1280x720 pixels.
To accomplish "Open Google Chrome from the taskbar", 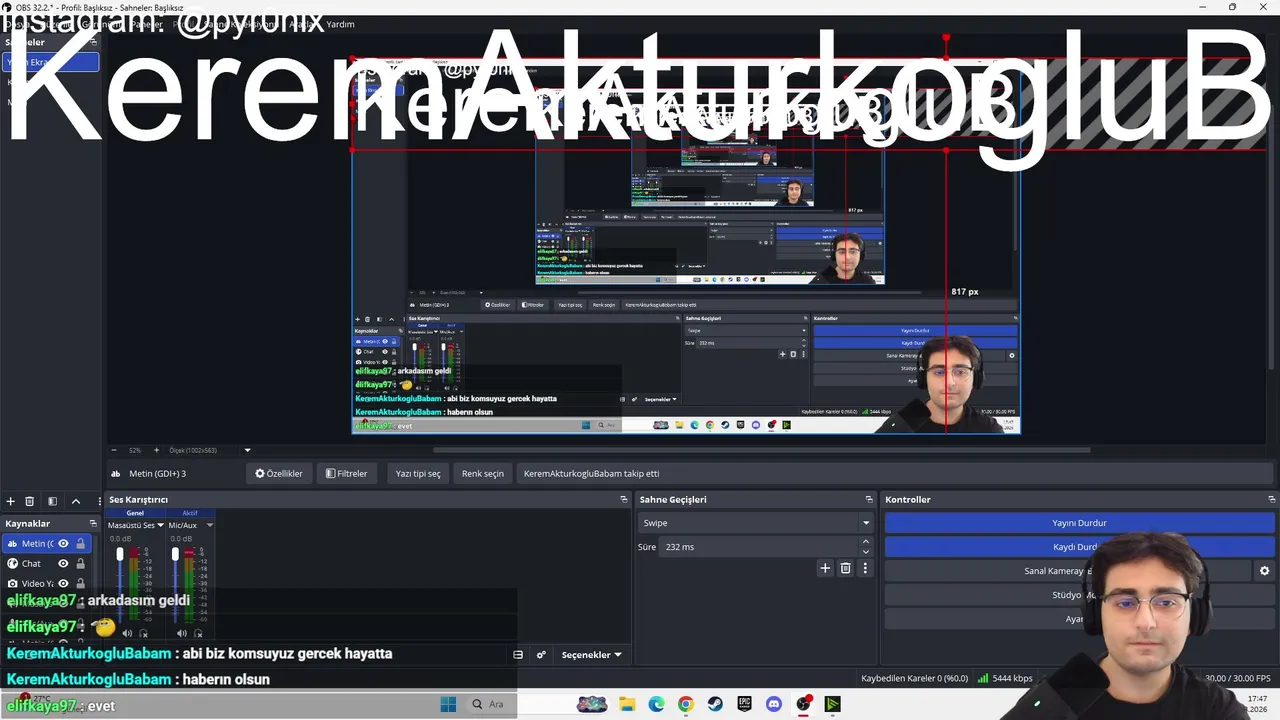I will (x=685, y=704).
